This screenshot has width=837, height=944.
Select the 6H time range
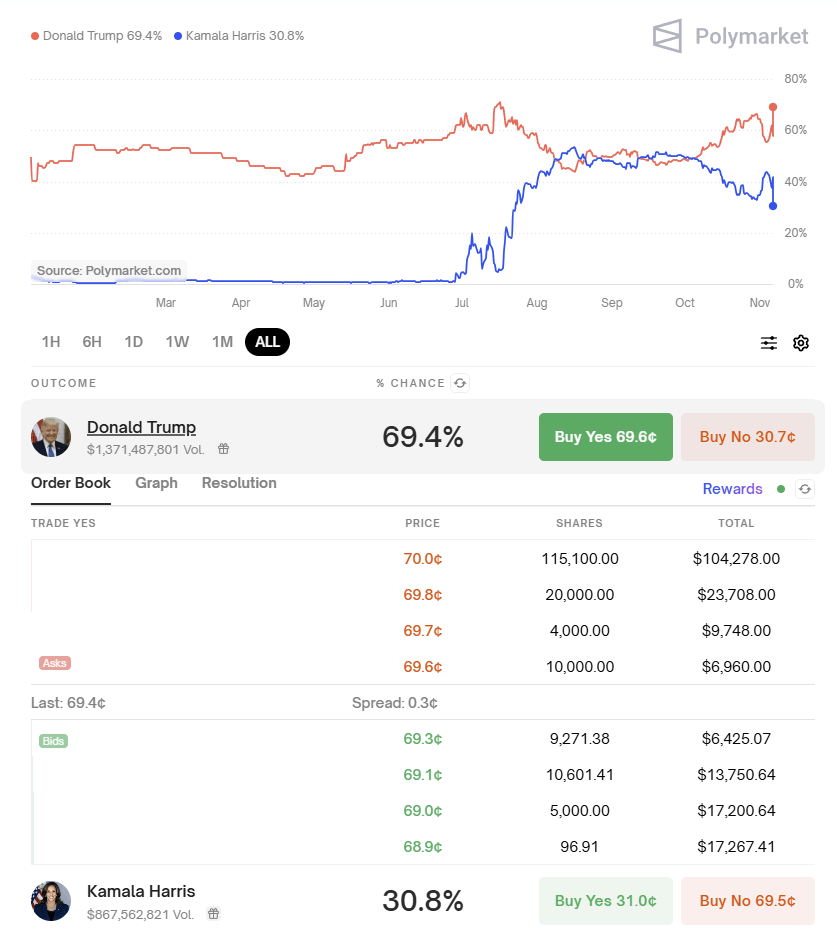92,342
